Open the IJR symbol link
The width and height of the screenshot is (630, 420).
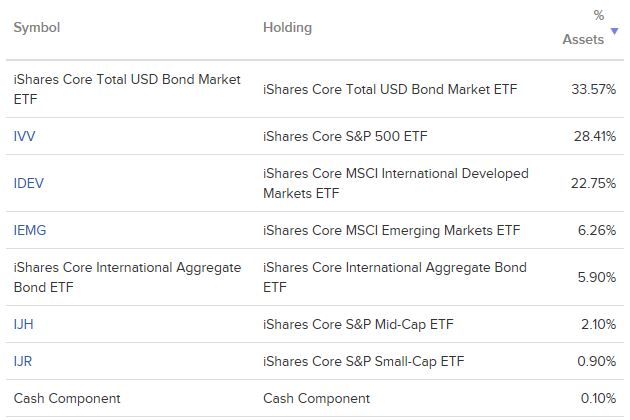[x=23, y=361]
